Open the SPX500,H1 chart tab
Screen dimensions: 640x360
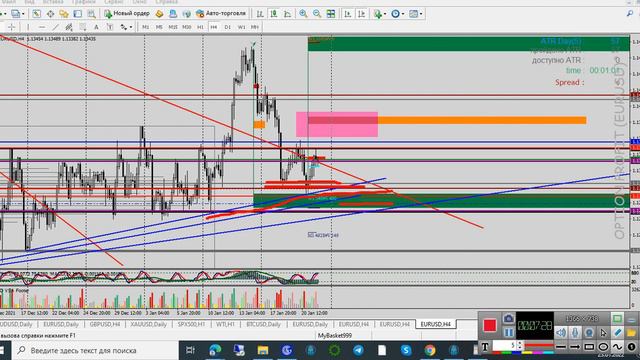click(x=191, y=324)
